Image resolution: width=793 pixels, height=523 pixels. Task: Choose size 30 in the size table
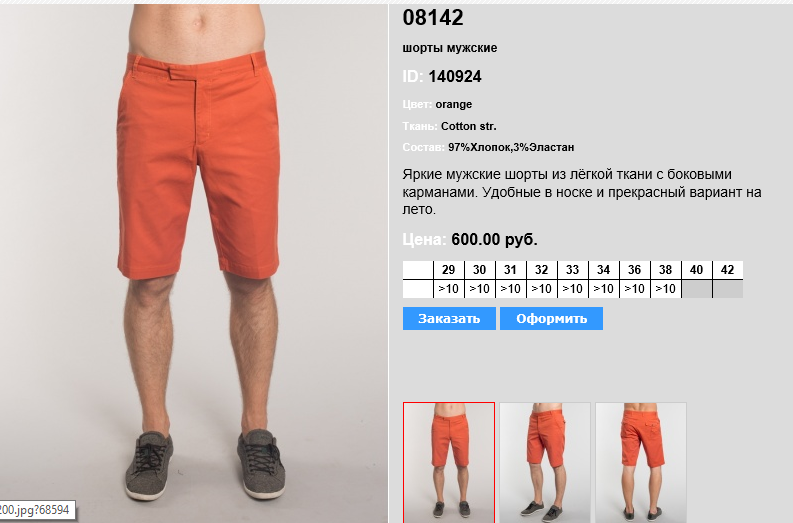tap(479, 270)
